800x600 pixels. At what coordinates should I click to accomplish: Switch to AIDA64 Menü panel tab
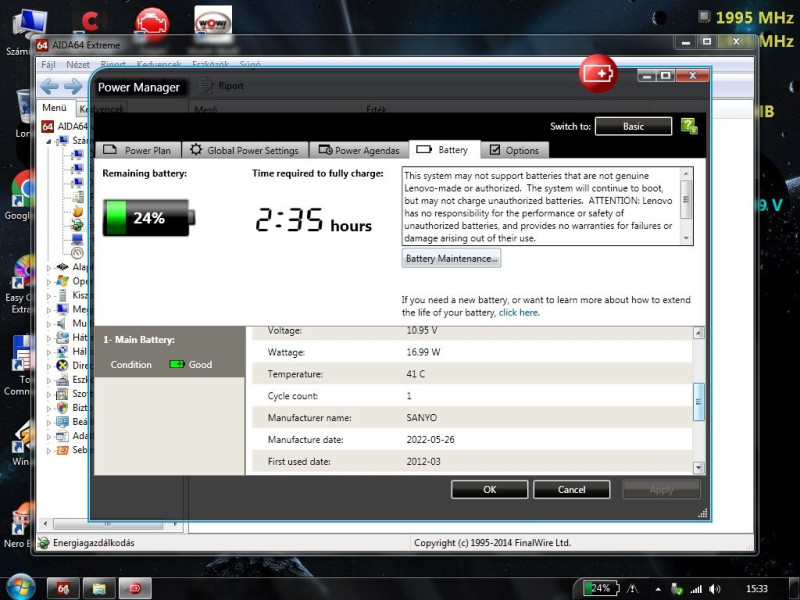[54, 108]
